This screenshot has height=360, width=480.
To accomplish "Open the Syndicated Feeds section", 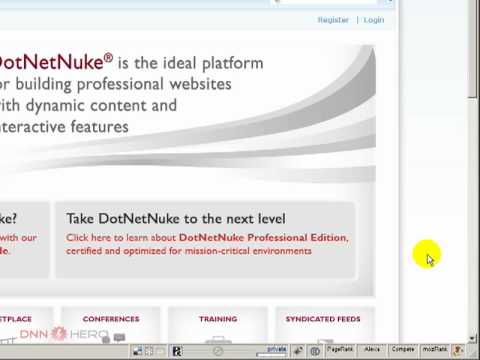I will (323, 319).
